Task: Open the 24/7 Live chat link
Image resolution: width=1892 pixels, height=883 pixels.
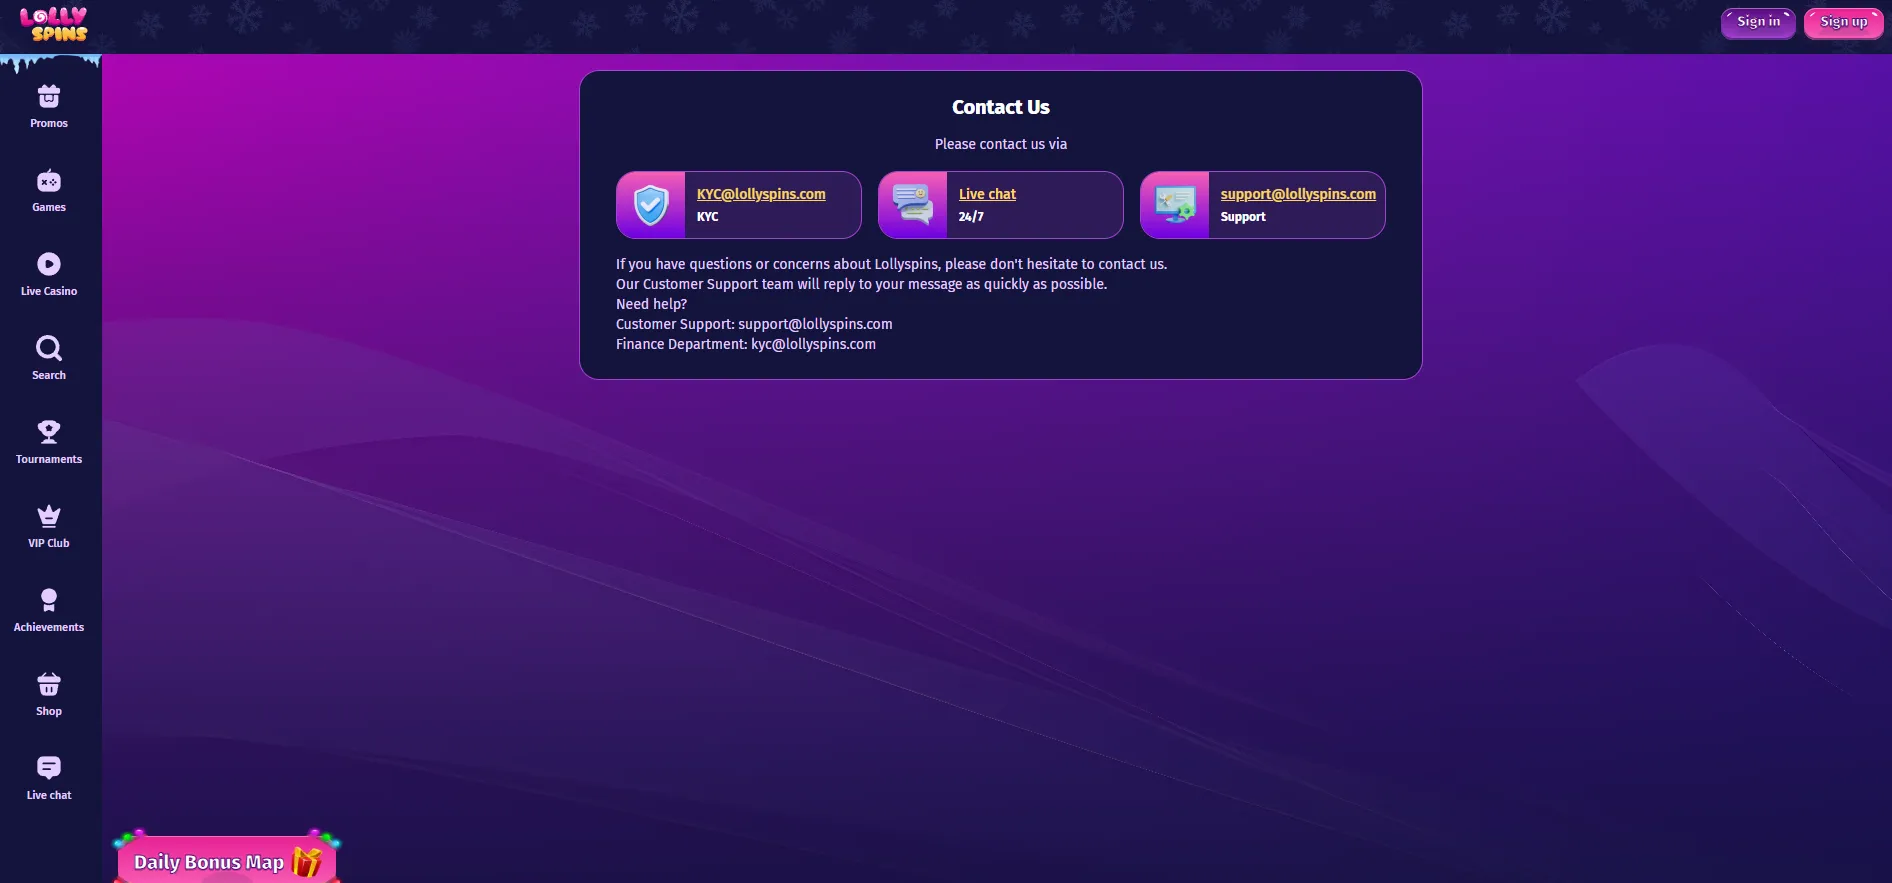Action: point(987,194)
